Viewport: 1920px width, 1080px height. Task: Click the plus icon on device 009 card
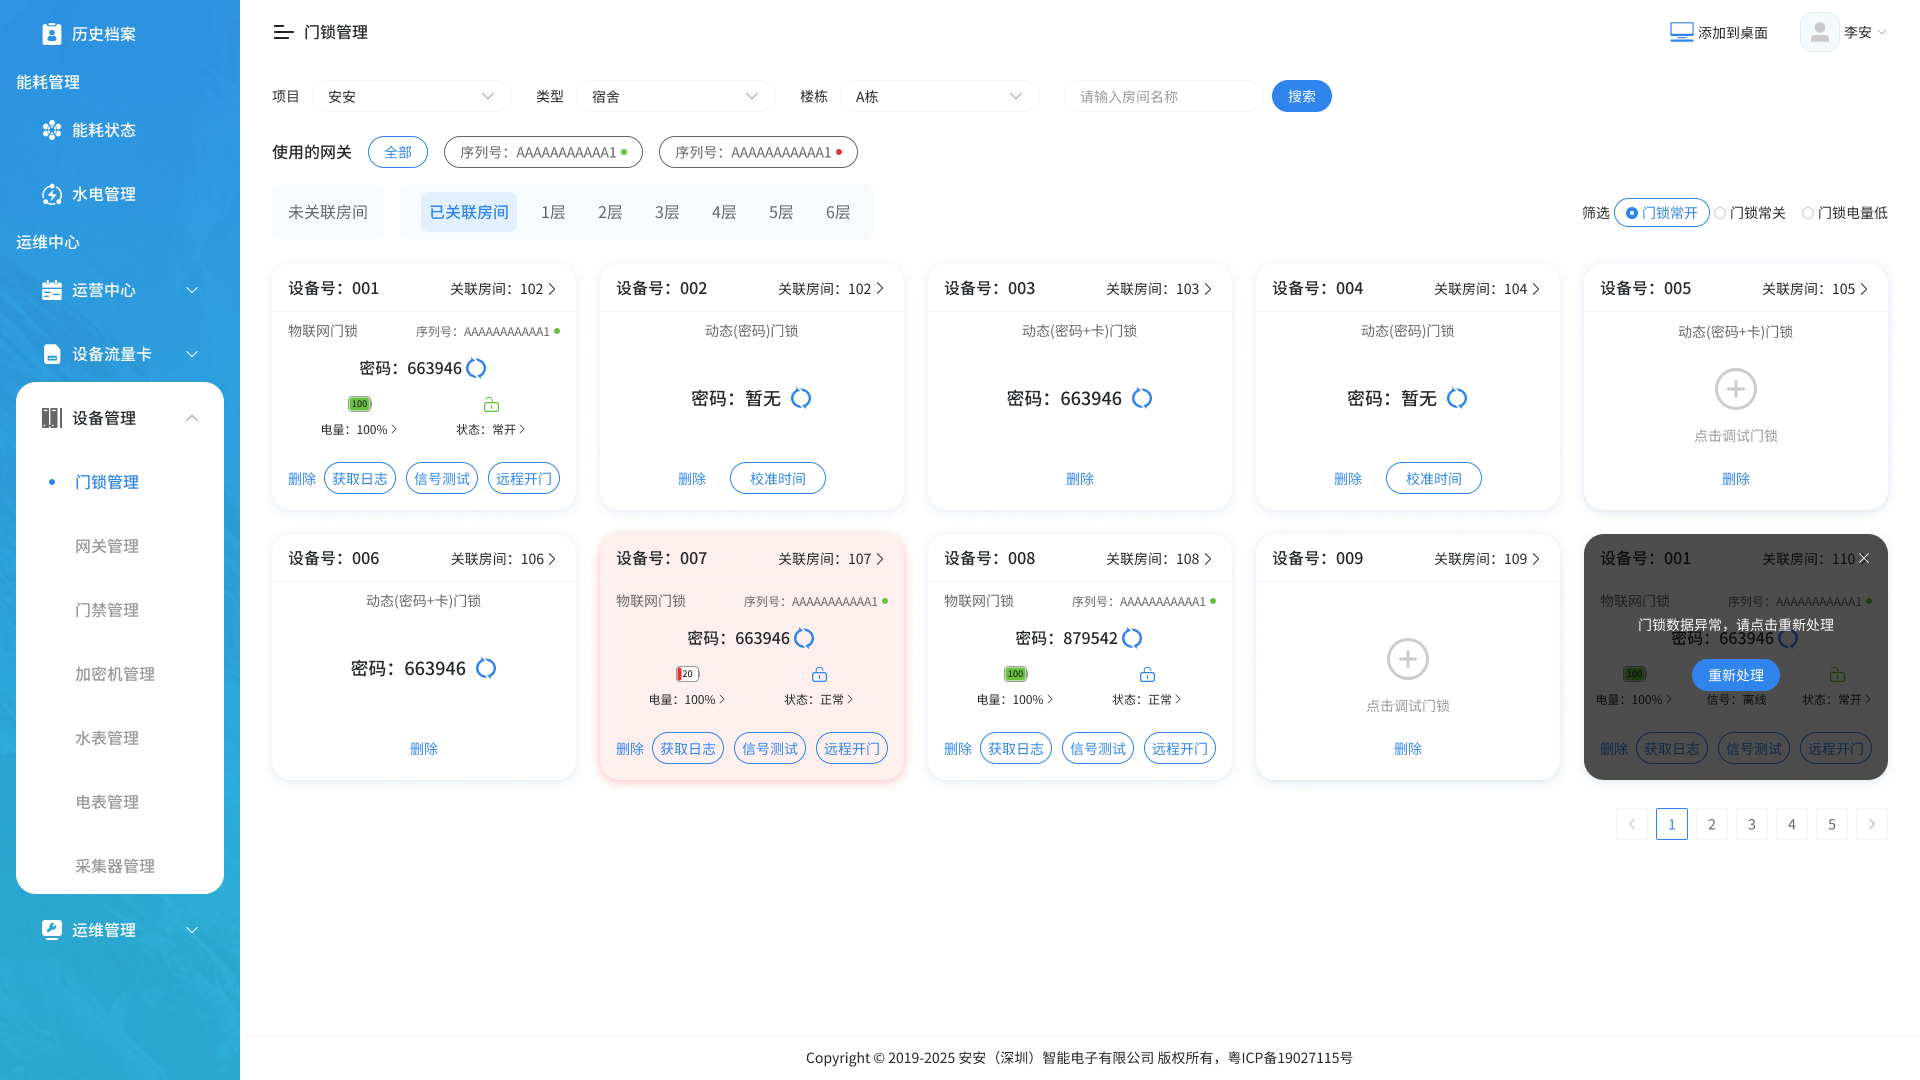tap(1407, 659)
